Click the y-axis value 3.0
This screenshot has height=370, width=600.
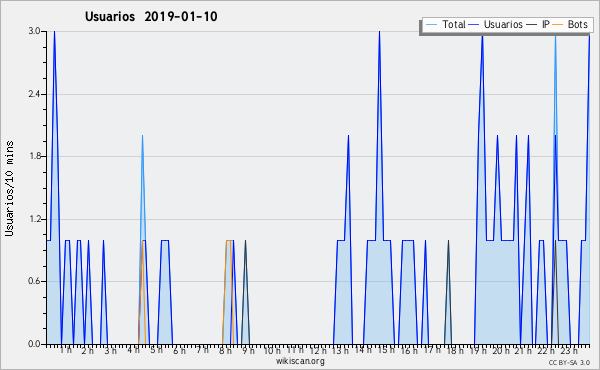tap(34, 31)
